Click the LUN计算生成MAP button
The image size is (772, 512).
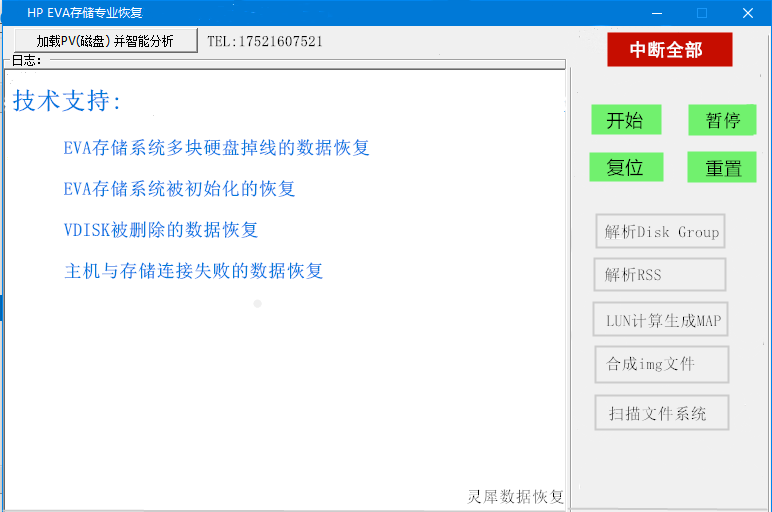(661, 320)
